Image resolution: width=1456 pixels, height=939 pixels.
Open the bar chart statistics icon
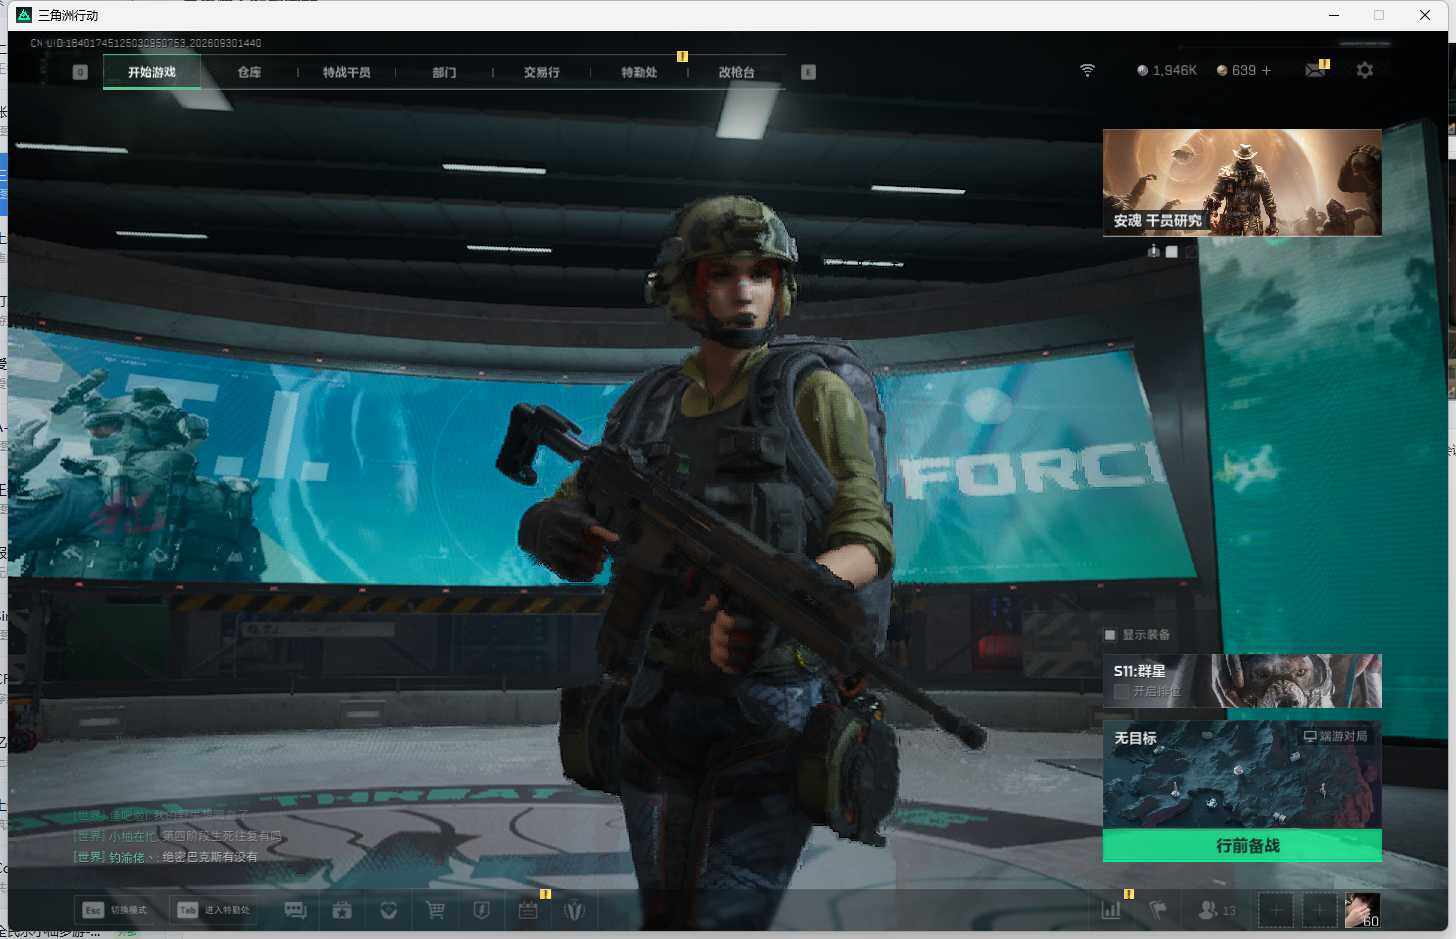coord(1111,910)
